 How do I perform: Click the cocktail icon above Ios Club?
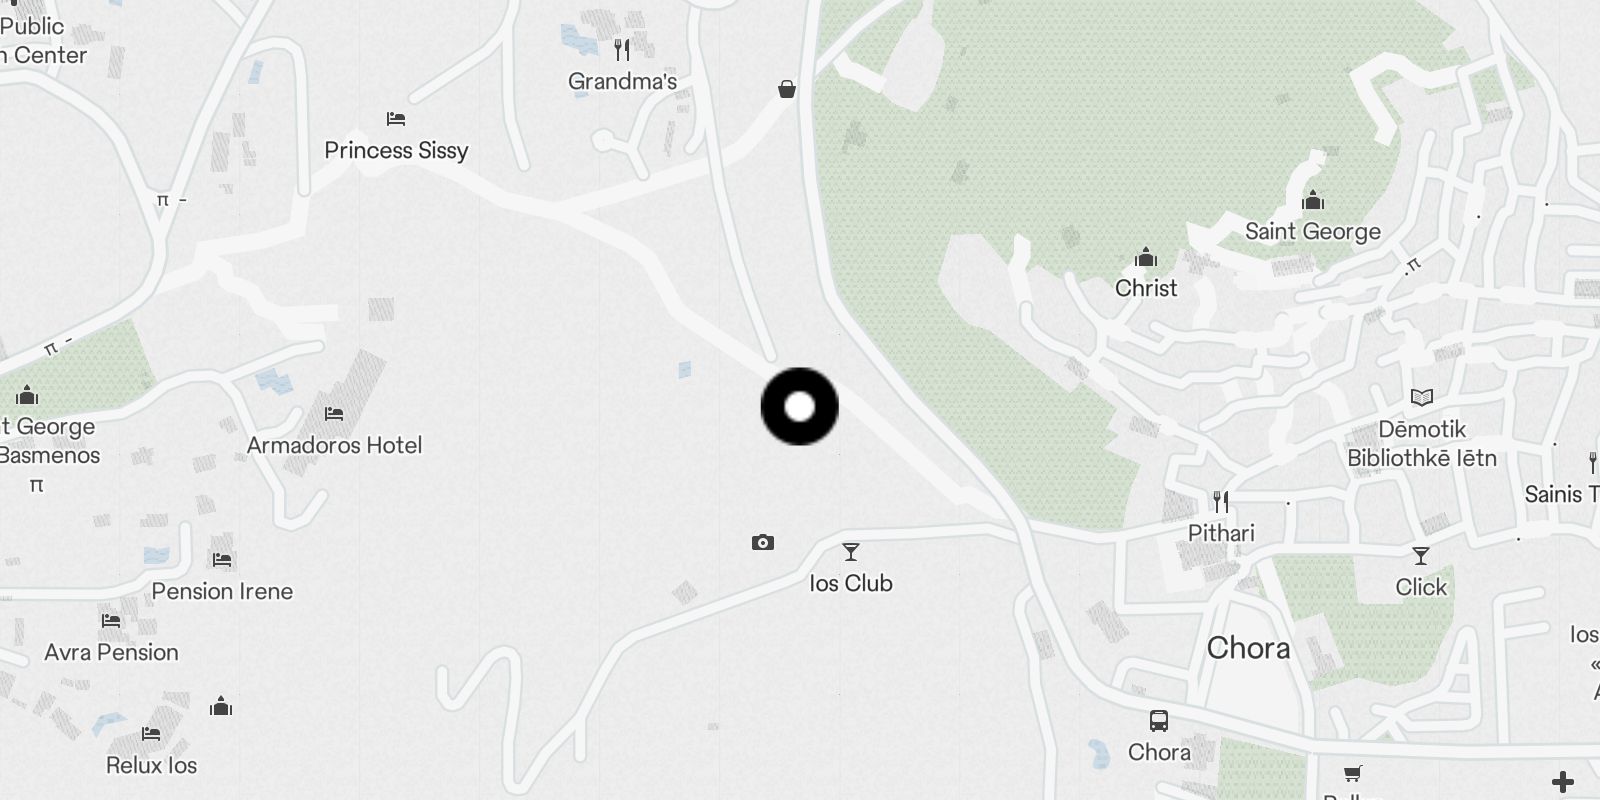coord(851,552)
